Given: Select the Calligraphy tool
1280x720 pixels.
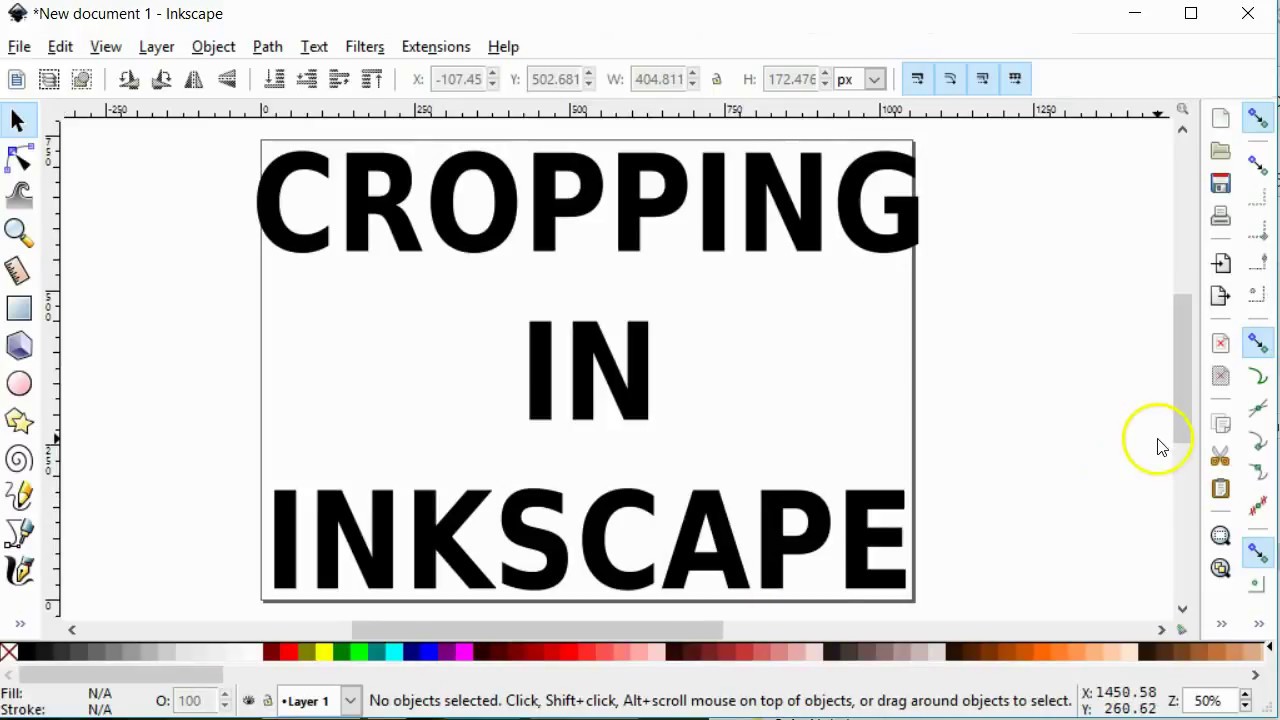Looking at the screenshot, I should click(x=18, y=571).
